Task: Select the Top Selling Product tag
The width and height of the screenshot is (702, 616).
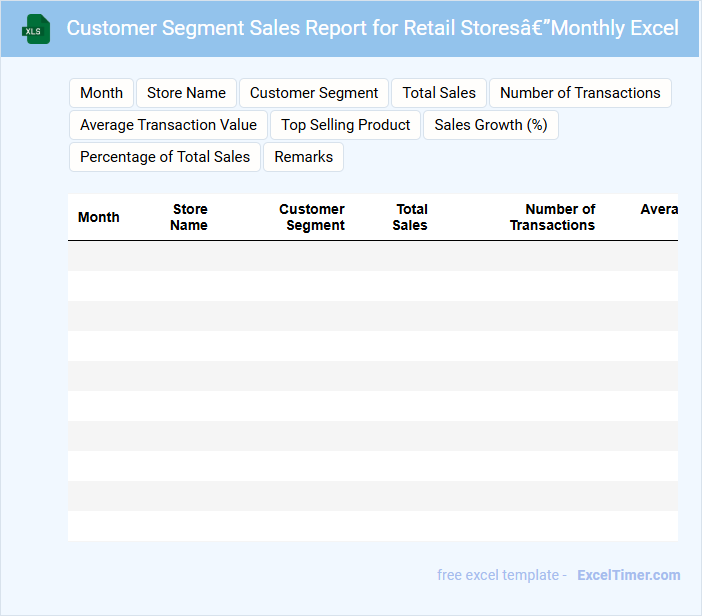Action: [x=346, y=125]
